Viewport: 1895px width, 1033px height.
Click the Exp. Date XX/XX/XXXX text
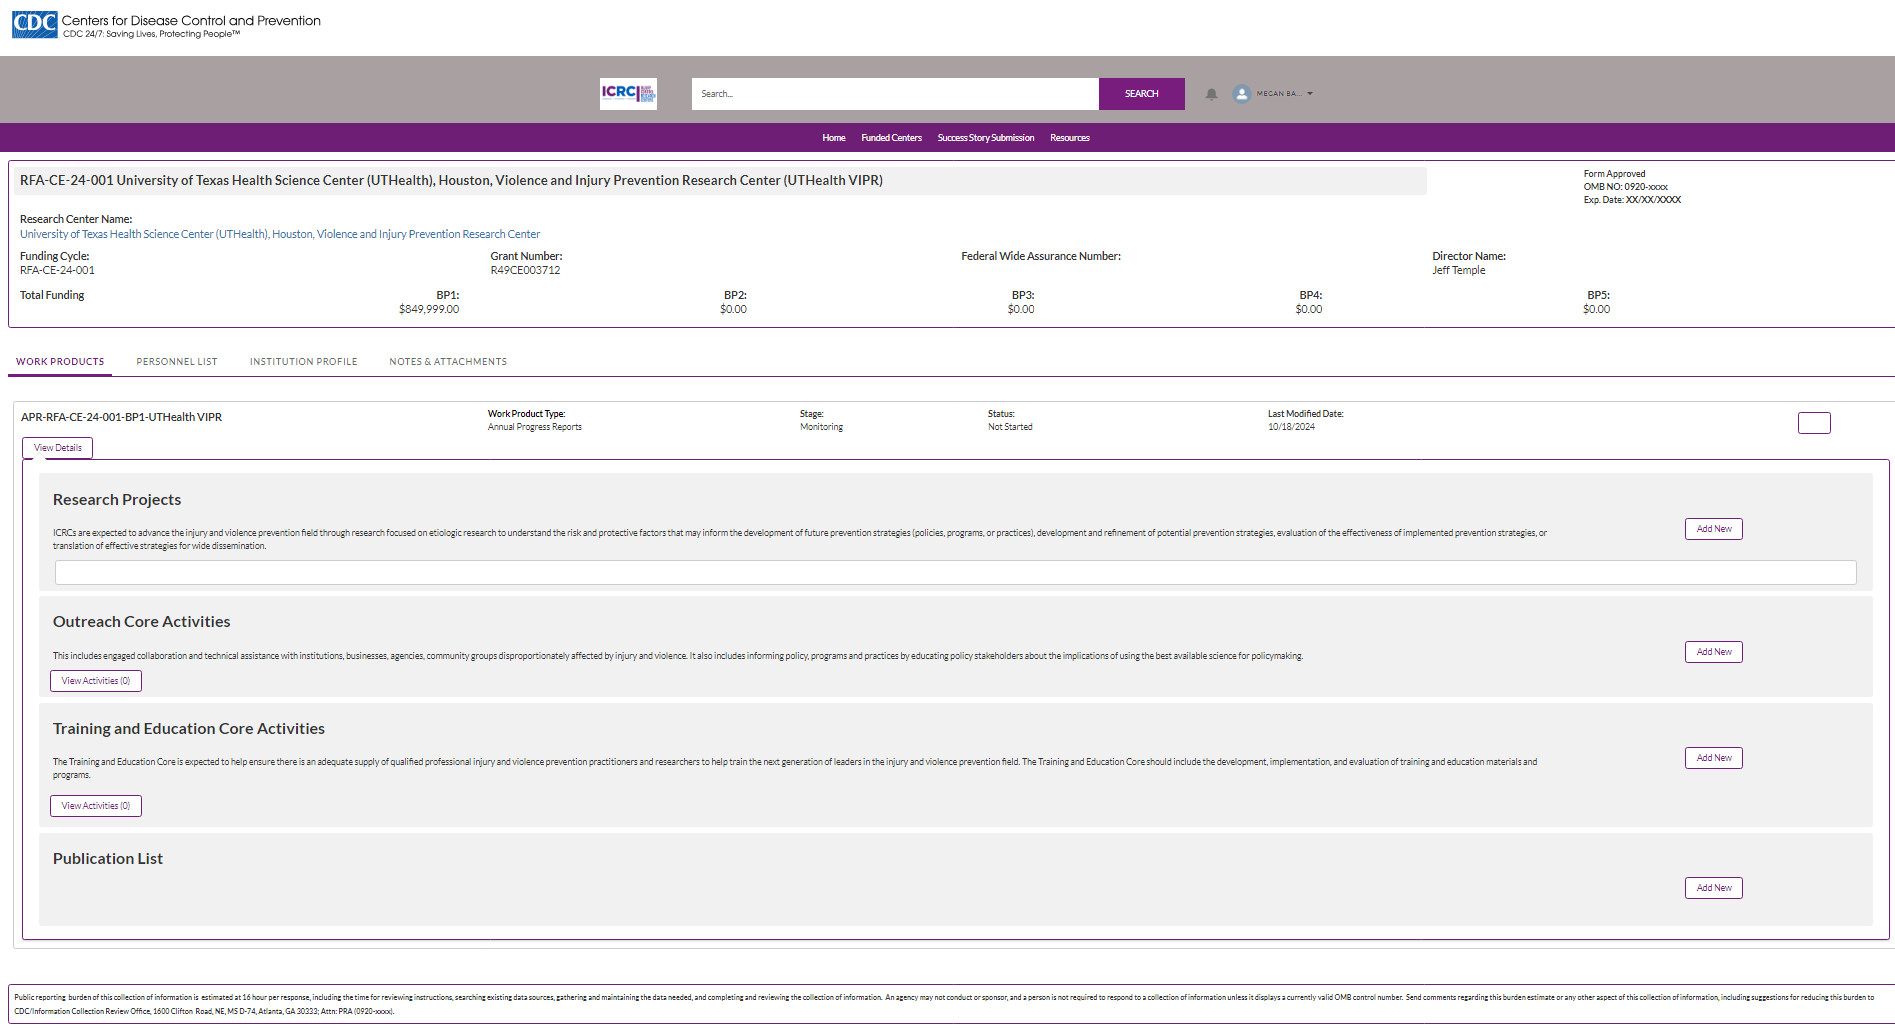(1632, 200)
